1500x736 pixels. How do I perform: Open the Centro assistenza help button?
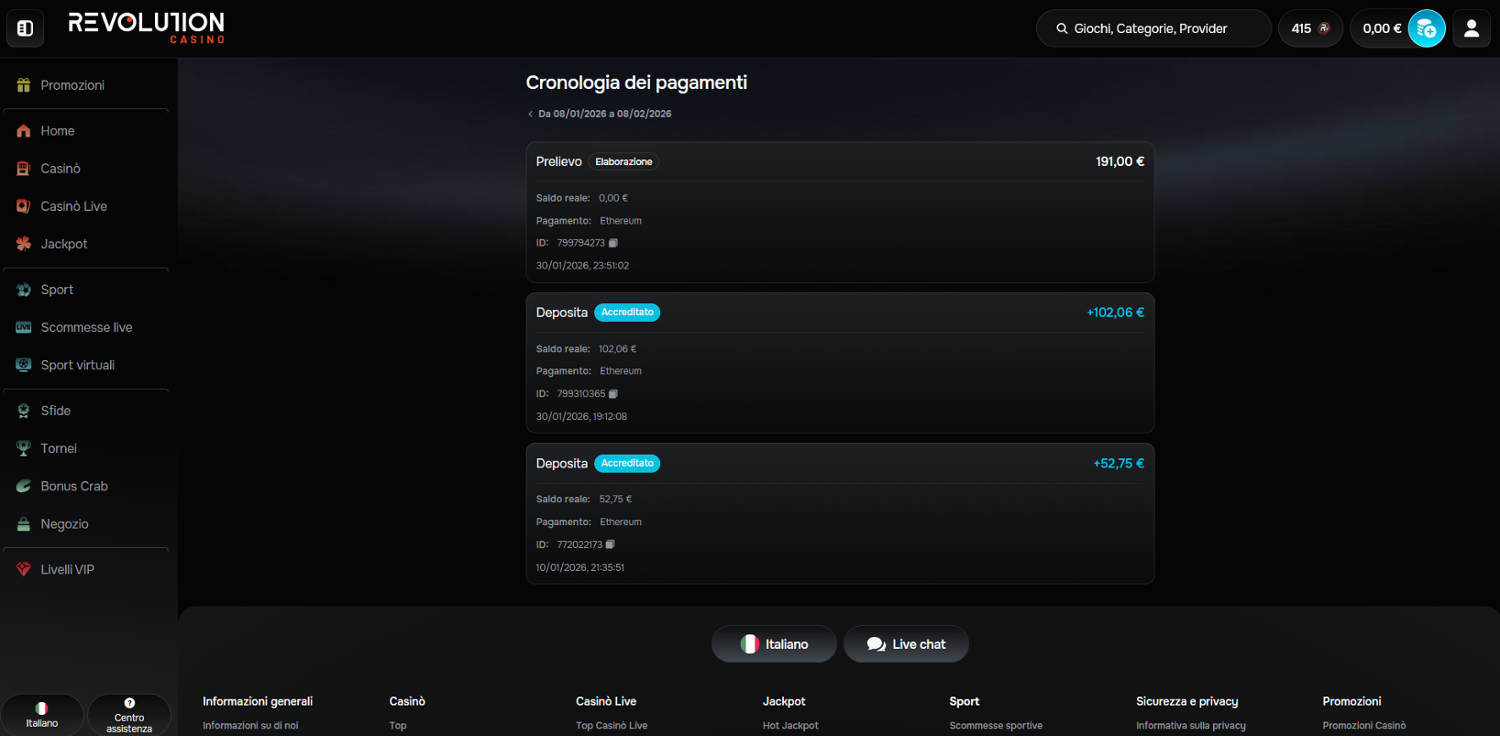(x=129, y=715)
